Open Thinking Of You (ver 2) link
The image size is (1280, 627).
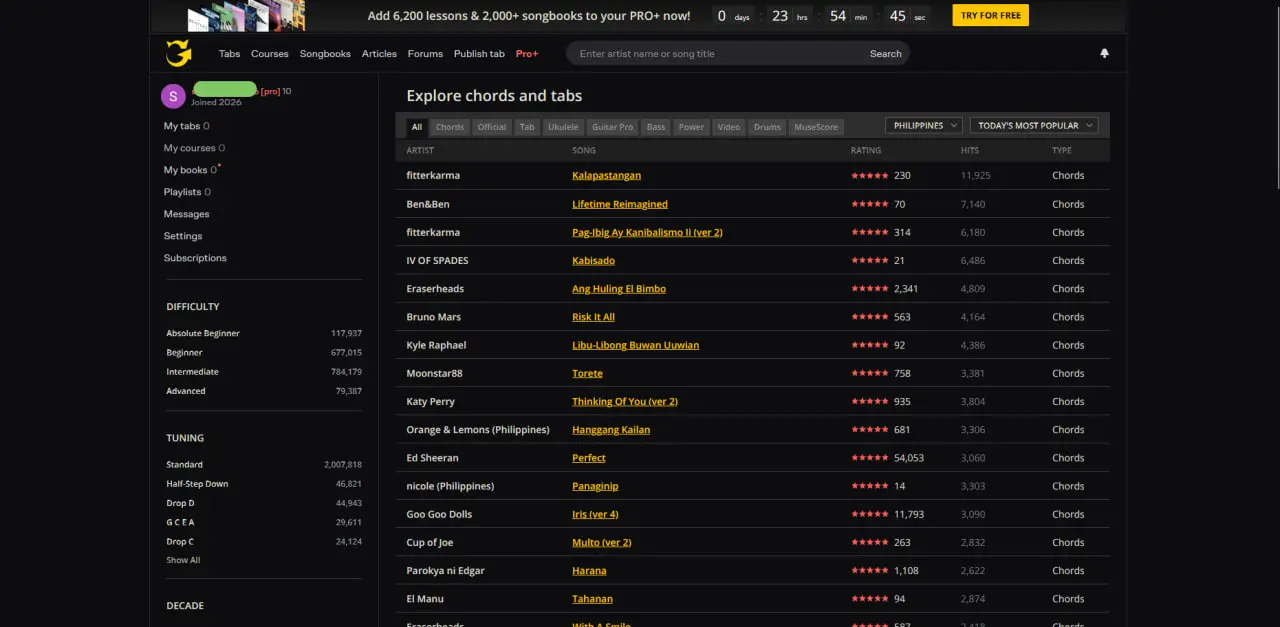625,402
